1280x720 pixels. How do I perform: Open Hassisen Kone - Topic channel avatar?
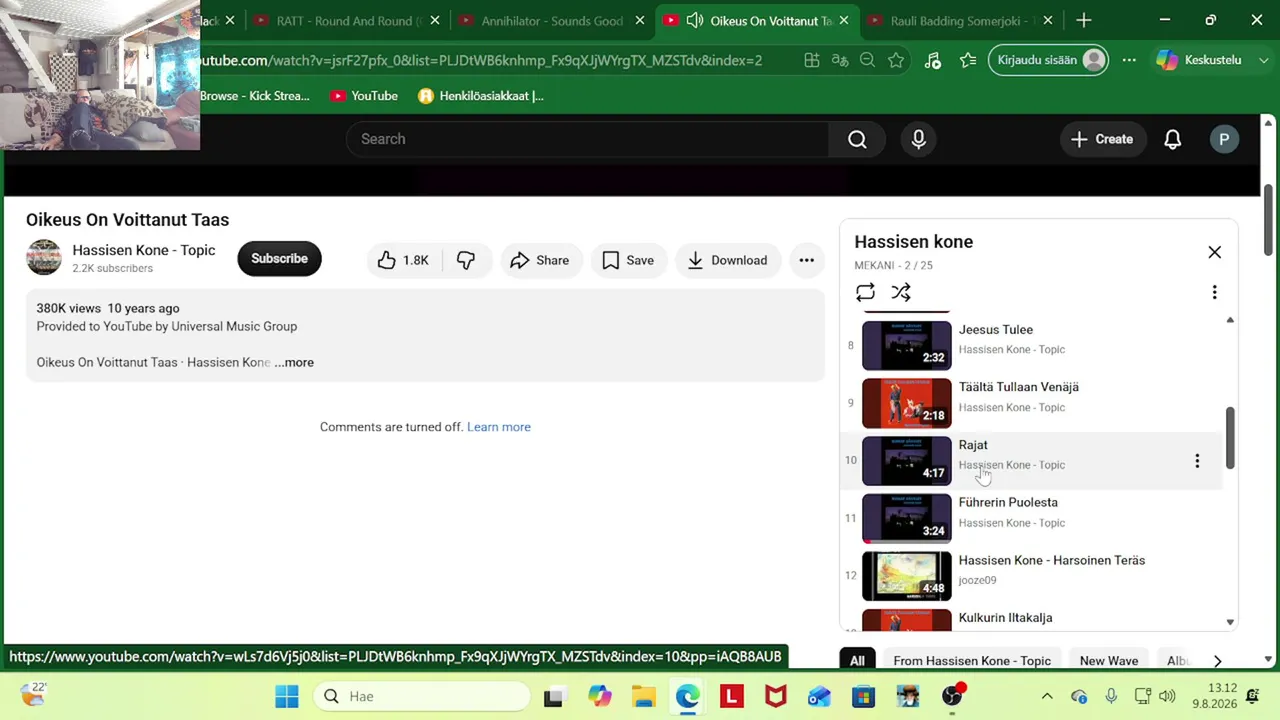(x=44, y=258)
